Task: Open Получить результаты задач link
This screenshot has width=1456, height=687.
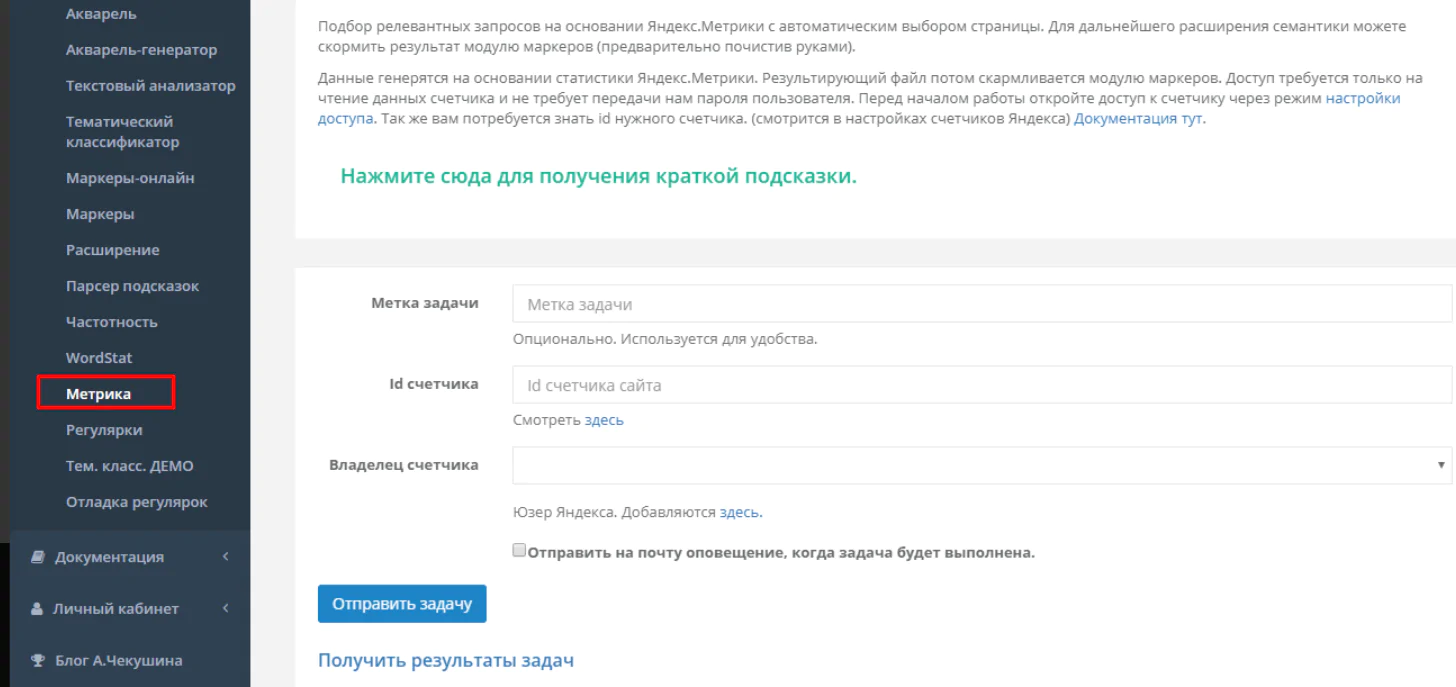Action: coord(446,661)
